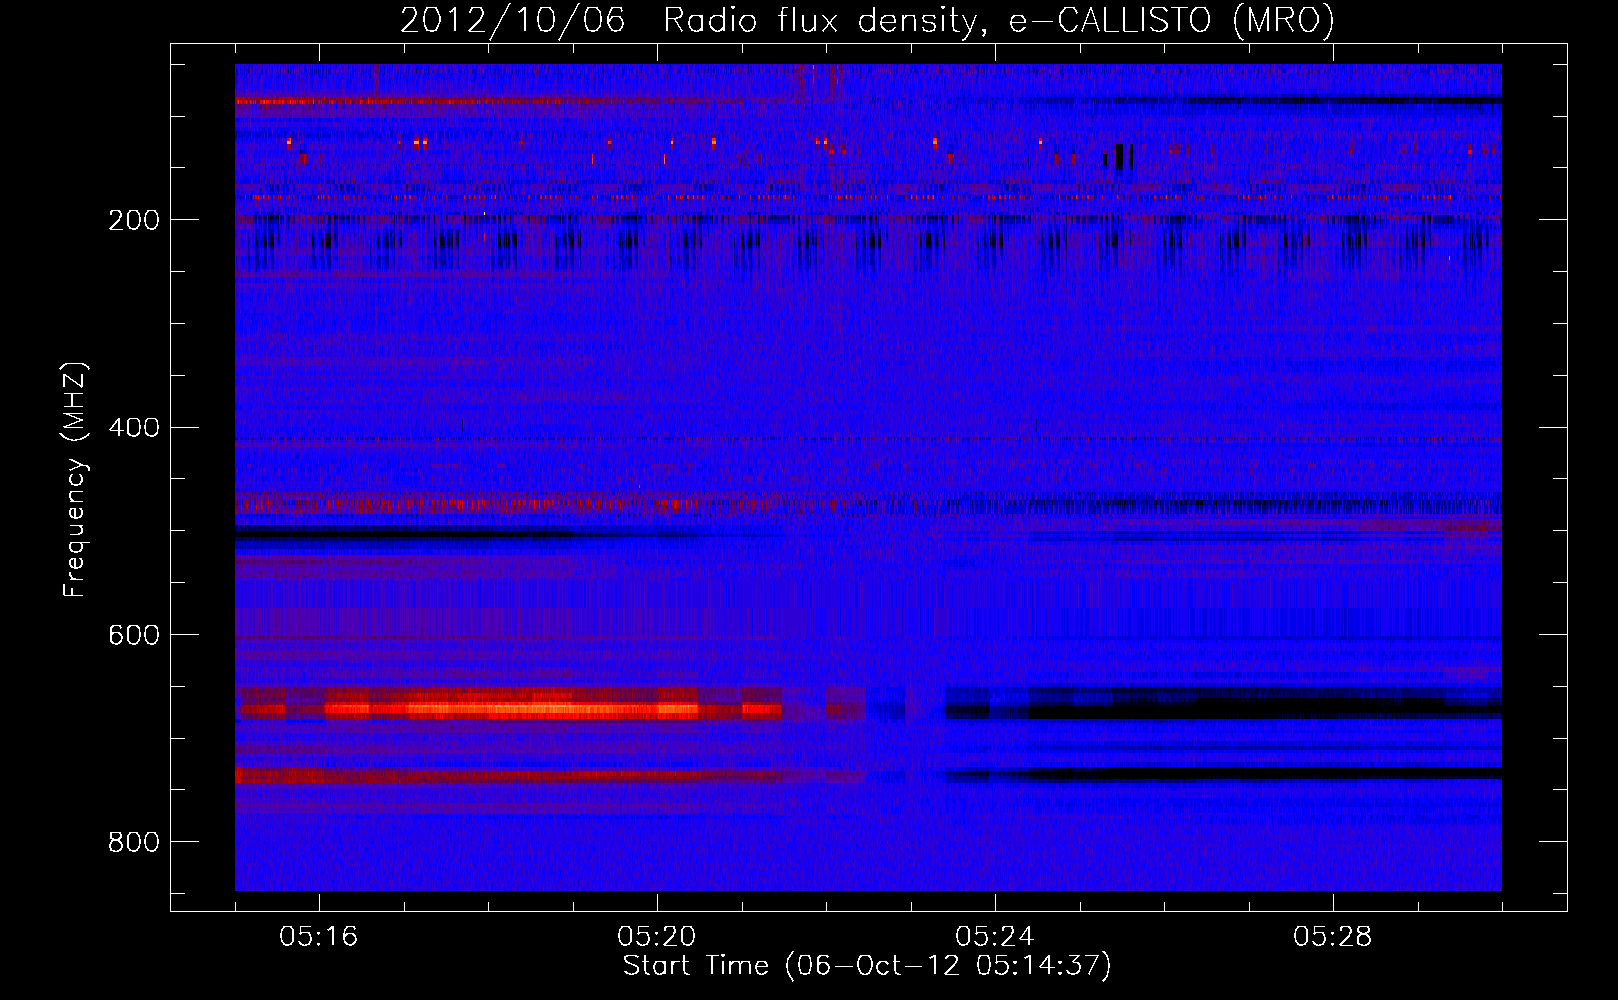Viewport: 1618px width, 1000px height.
Task: Click the 400 frequency tick label
Action: [134, 428]
